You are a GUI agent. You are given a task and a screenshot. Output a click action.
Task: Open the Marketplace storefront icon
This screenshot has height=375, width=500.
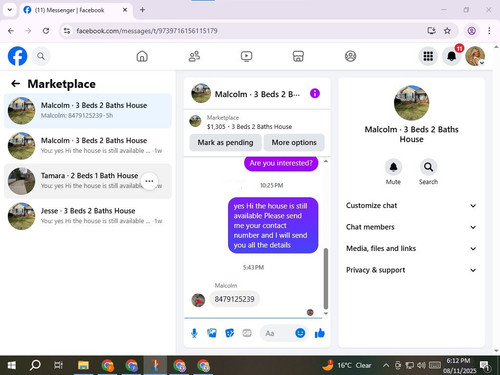pos(298,56)
